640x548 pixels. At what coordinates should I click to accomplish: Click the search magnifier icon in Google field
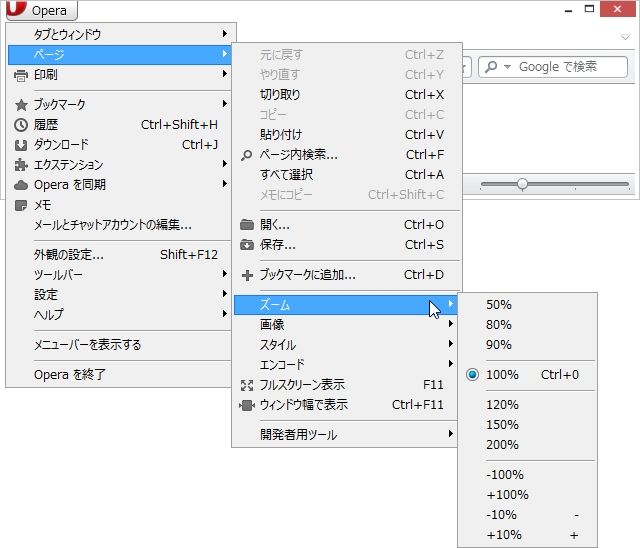(x=491, y=67)
